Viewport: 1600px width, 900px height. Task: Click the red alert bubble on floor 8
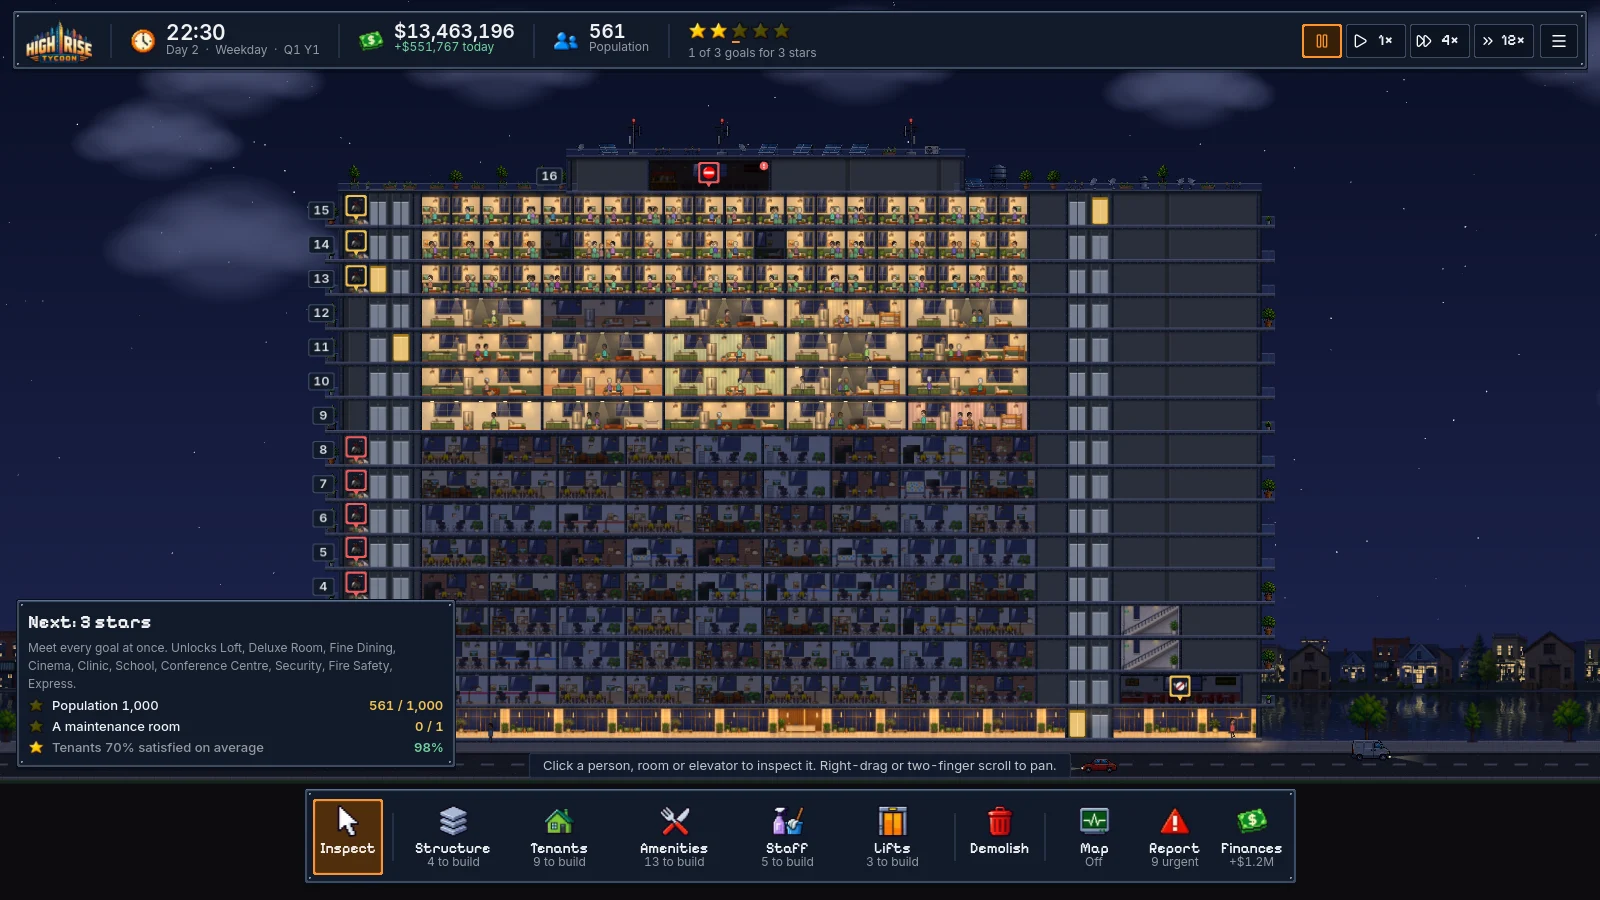[356, 447]
